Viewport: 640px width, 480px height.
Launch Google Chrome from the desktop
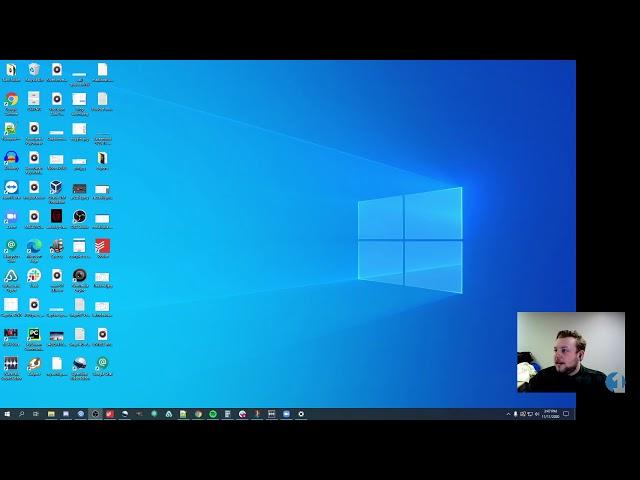(x=11, y=99)
